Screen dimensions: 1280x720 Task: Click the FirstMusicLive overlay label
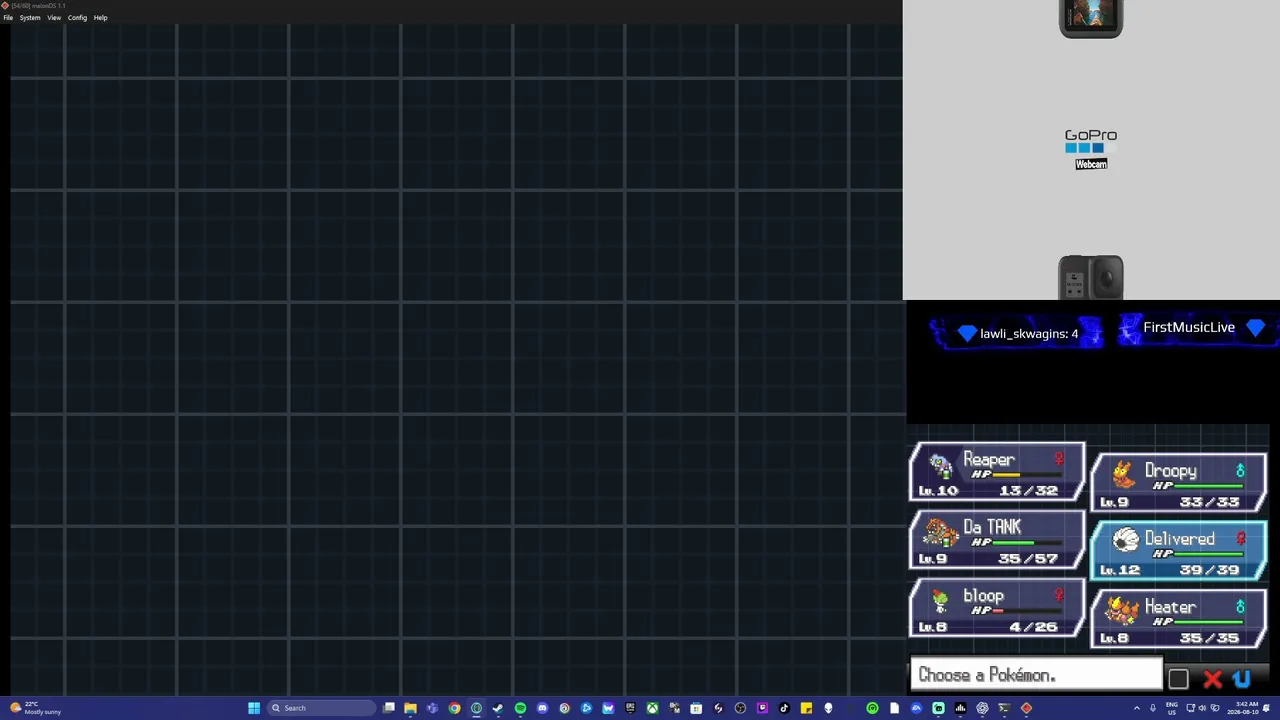pos(1189,327)
